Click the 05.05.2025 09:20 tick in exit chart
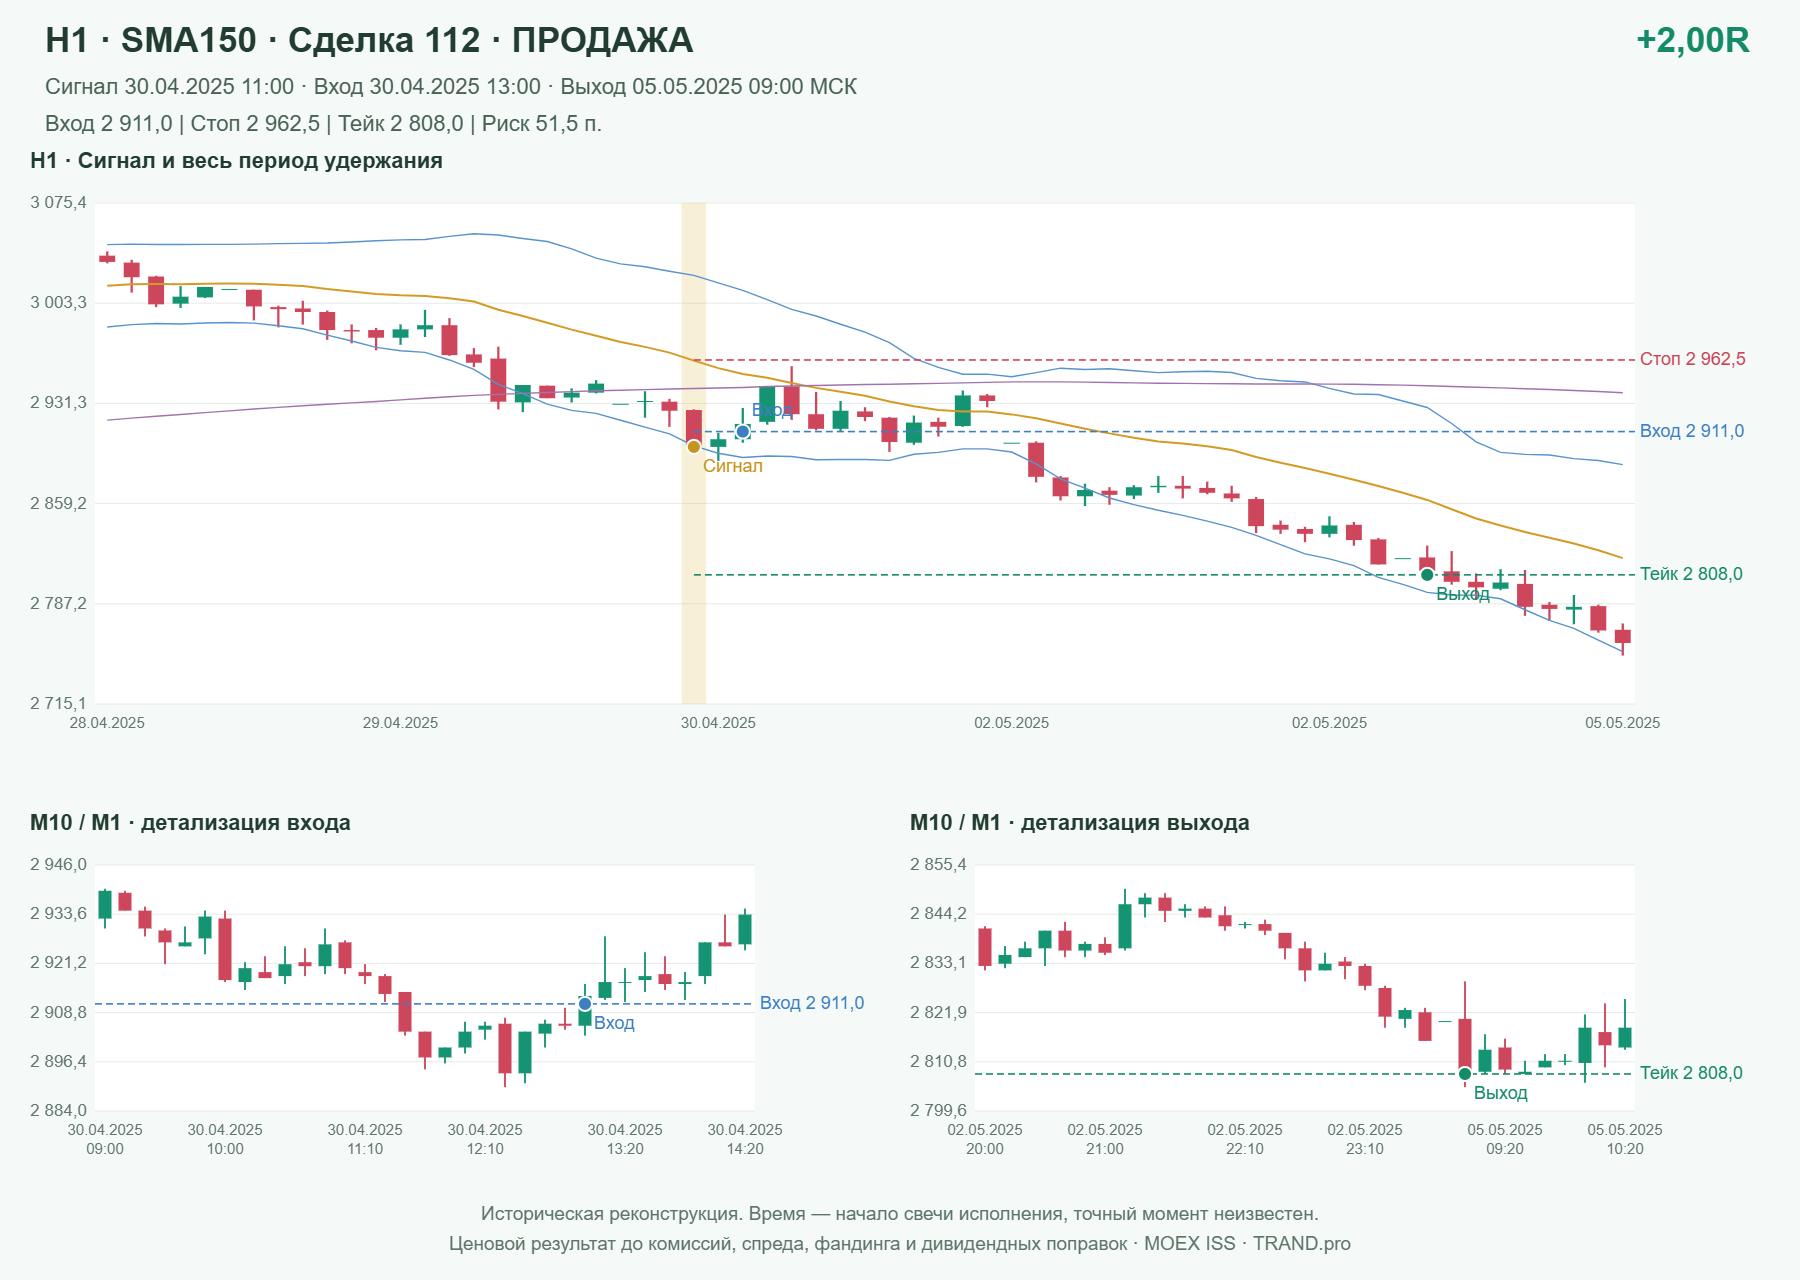The image size is (1800, 1280). pyautogui.click(x=1505, y=1139)
